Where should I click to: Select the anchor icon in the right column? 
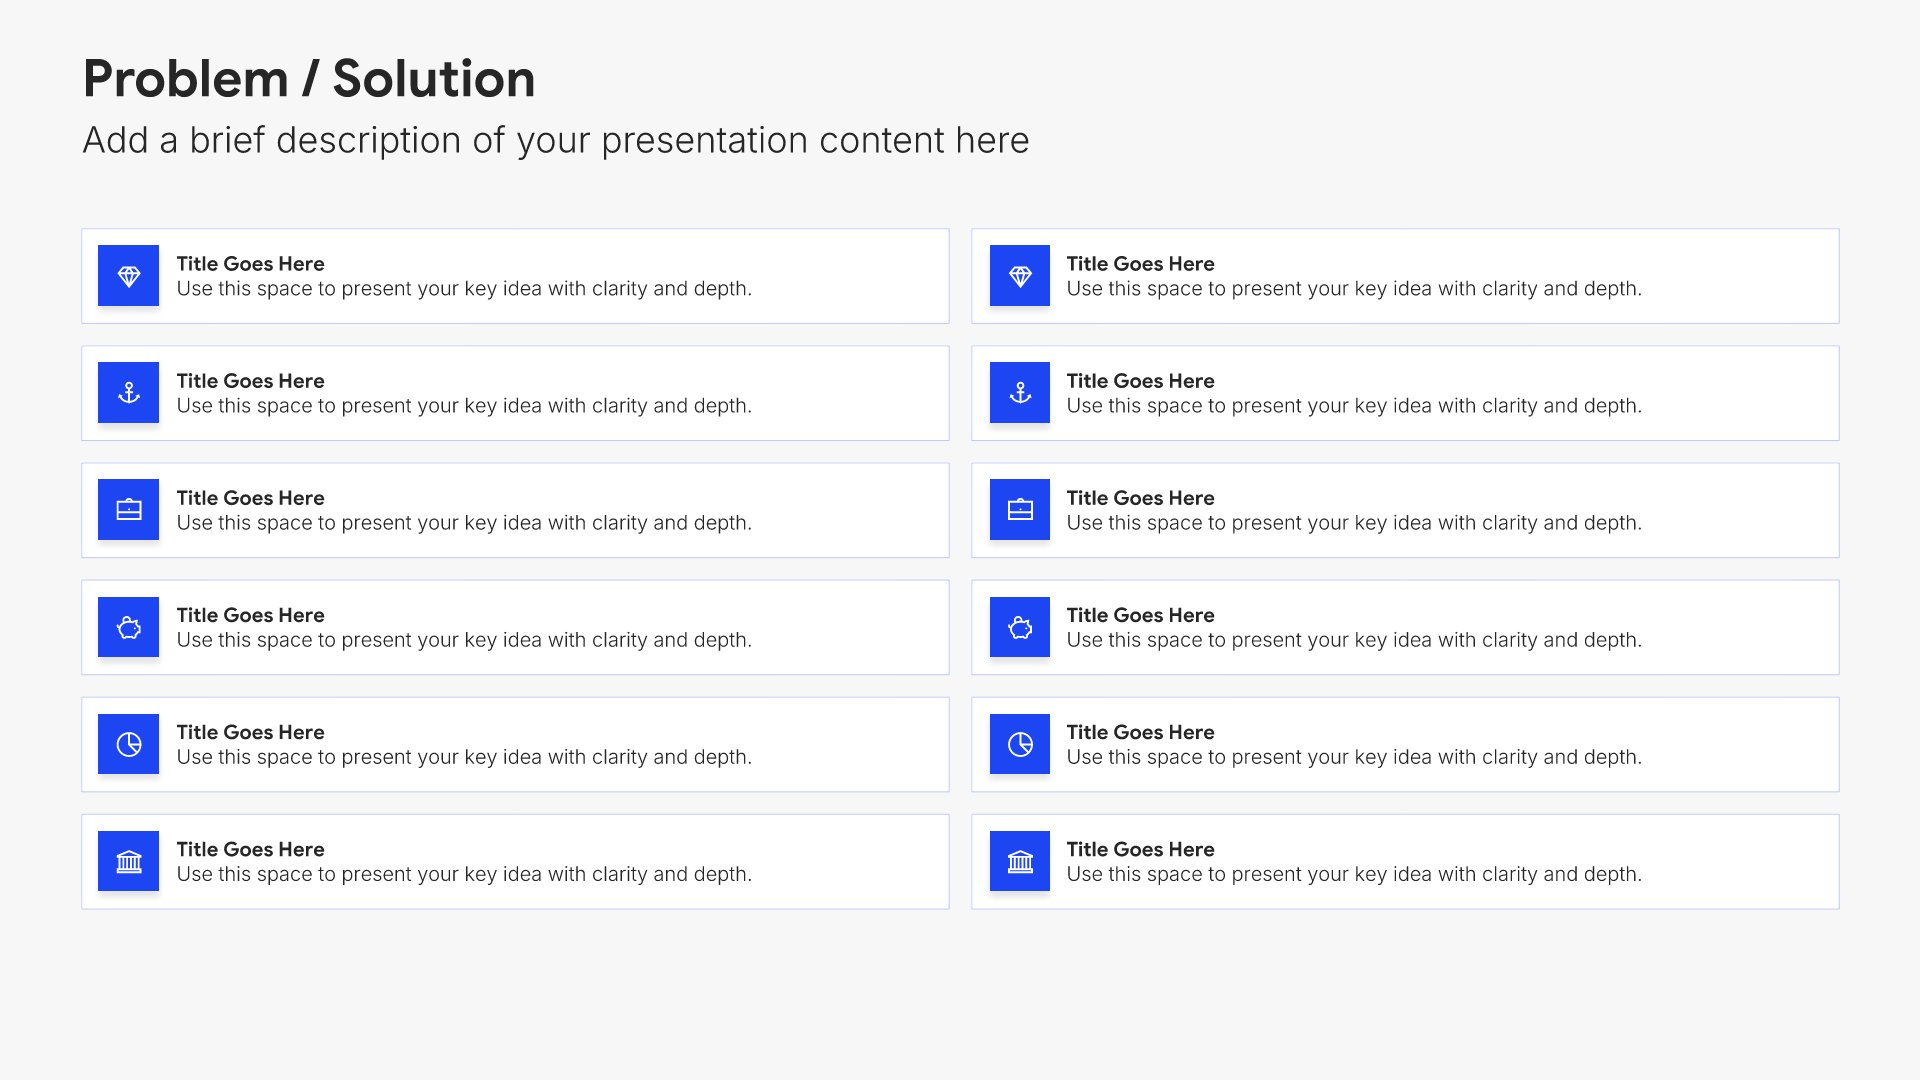(x=1019, y=393)
